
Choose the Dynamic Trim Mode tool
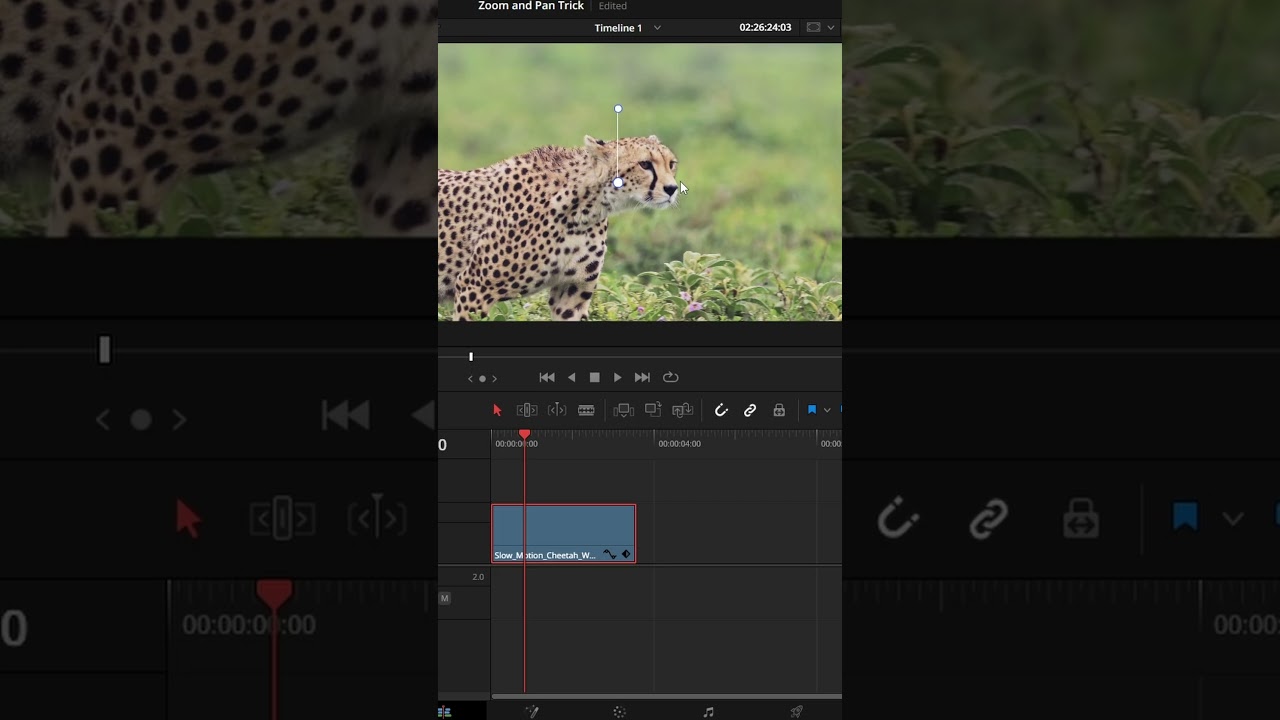pyautogui.click(x=557, y=410)
